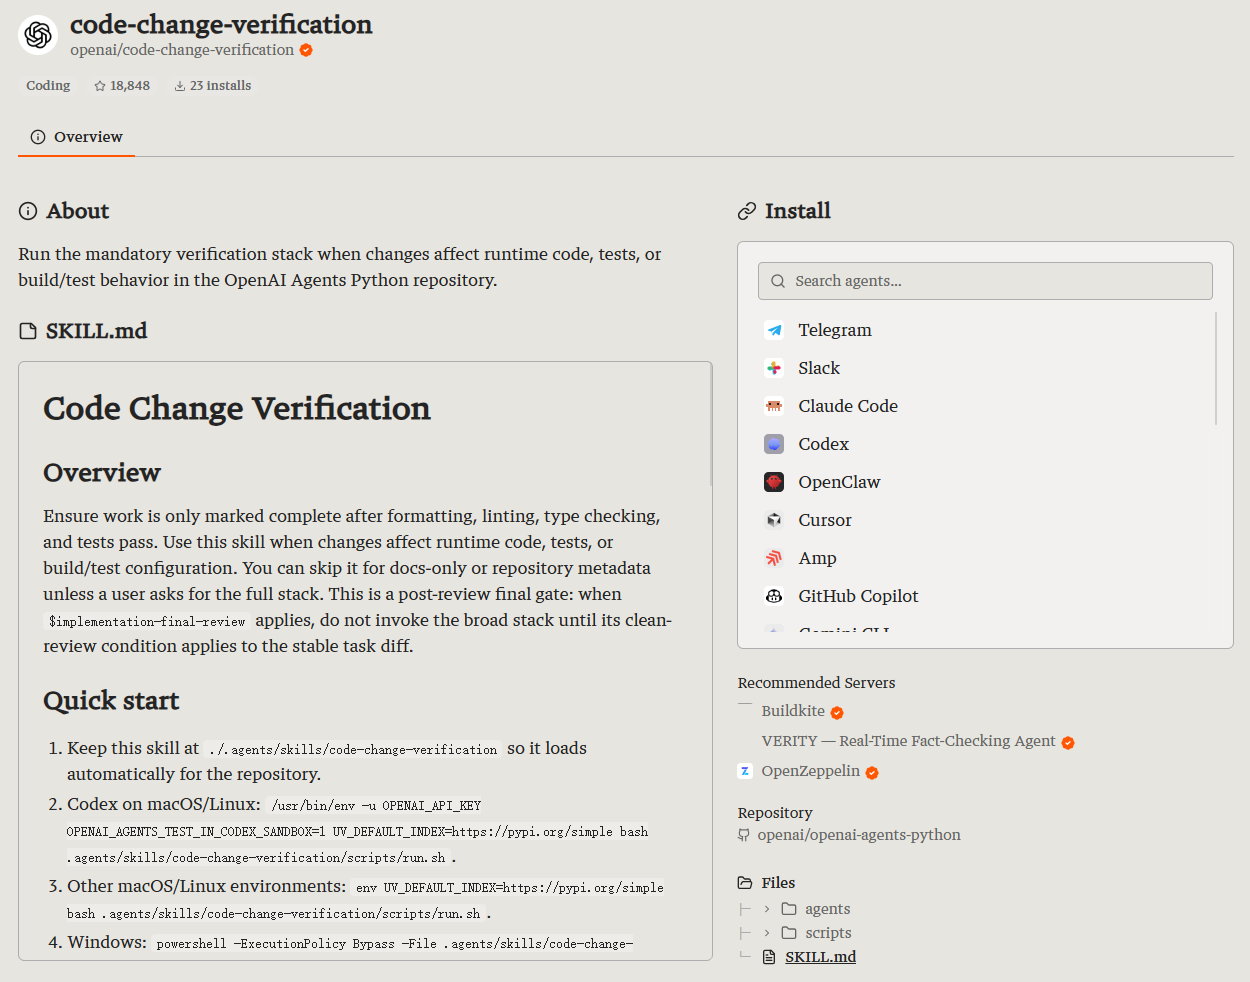Click the openai/code-change-verification path text
1250x982 pixels.
pos(182,50)
